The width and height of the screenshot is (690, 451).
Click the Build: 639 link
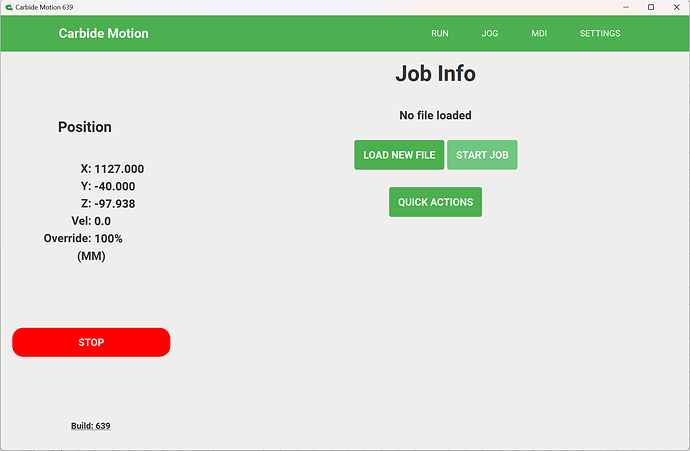coord(91,426)
